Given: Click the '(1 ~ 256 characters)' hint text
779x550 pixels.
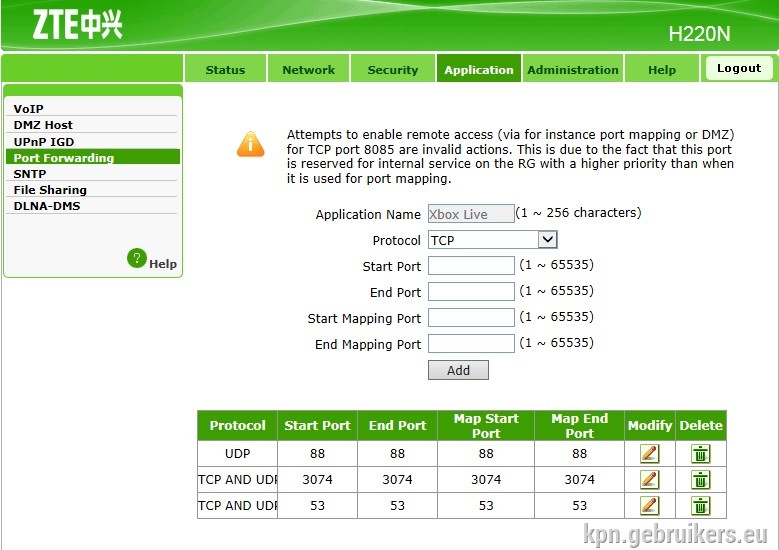Looking at the screenshot, I should click(578, 213).
